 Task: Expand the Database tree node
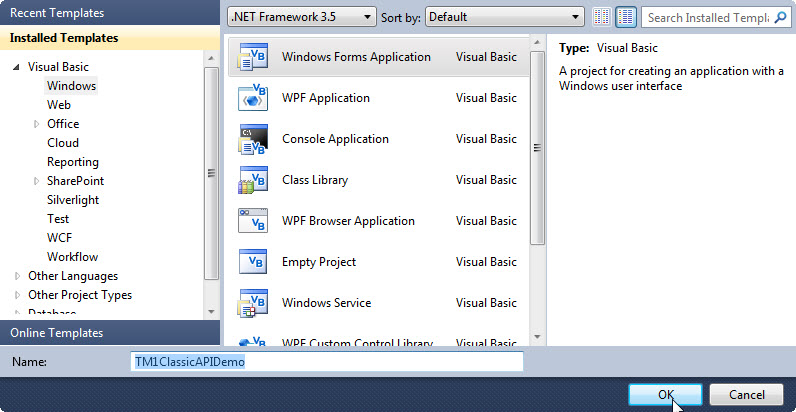point(17,313)
